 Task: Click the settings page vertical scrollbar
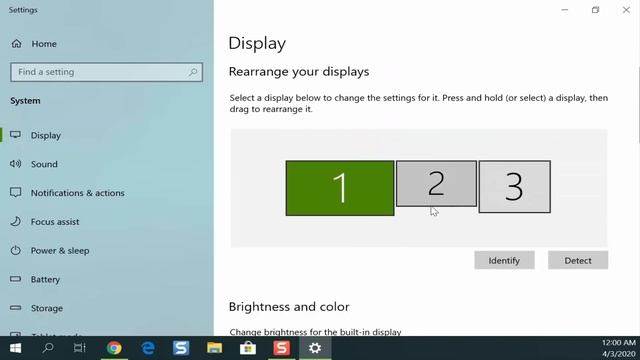638,104
